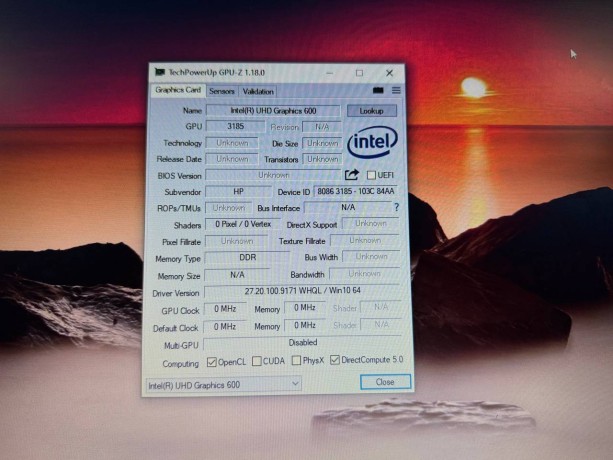Click the GPU Clock 0 MHz field
Image resolution: width=613 pixels, height=460 pixels.
225,309
